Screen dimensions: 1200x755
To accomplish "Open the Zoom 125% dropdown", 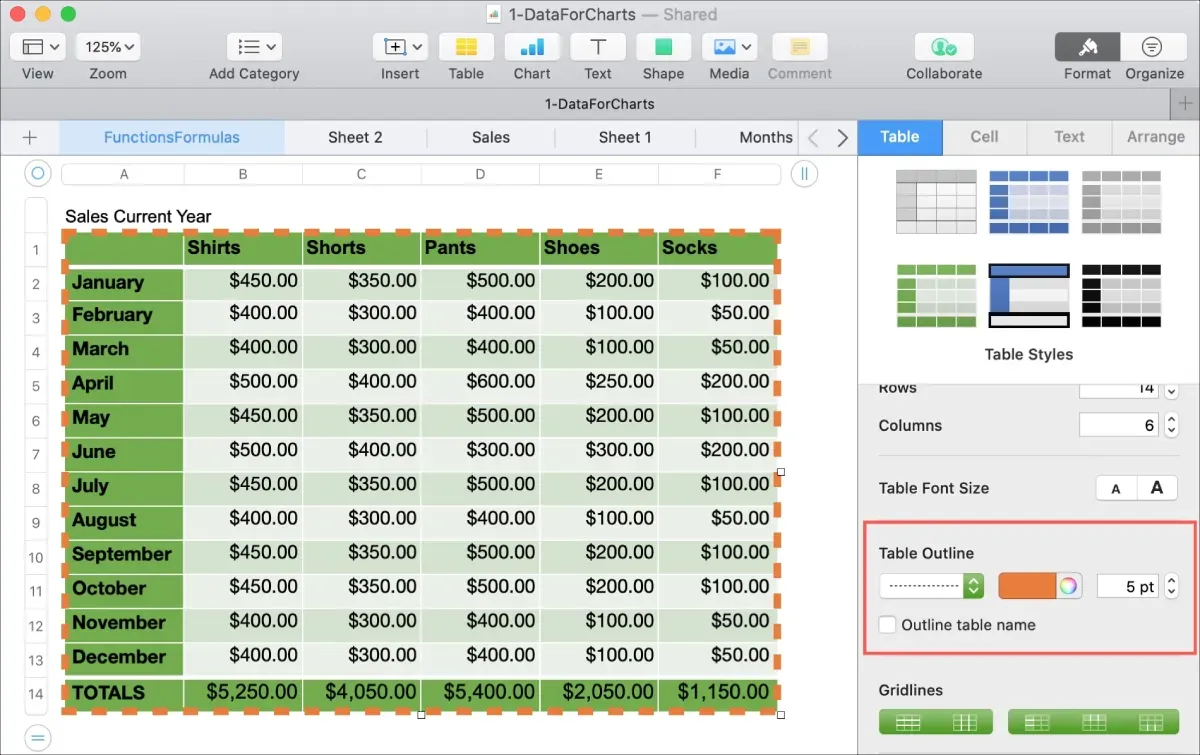I will (x=108, y=47).
